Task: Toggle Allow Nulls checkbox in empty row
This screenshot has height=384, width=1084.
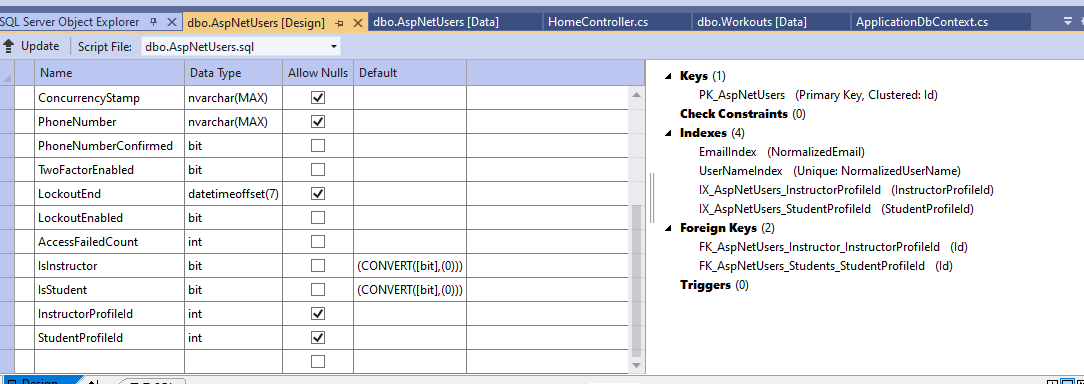Action: (318, 361)
